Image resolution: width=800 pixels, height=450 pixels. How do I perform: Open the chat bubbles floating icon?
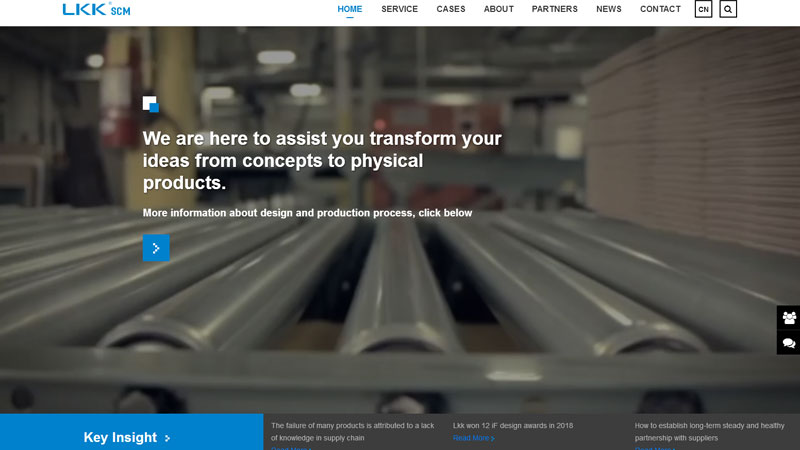(788, 343)
